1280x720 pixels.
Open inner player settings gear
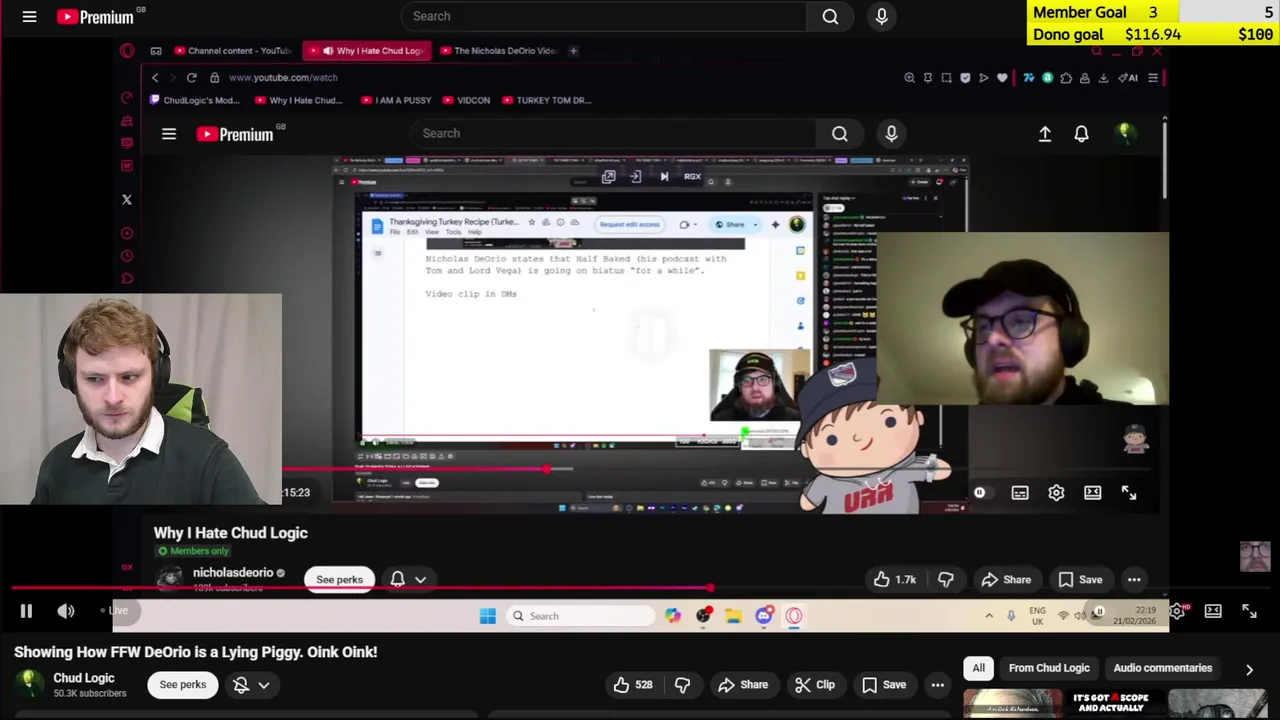[1056, 493]
